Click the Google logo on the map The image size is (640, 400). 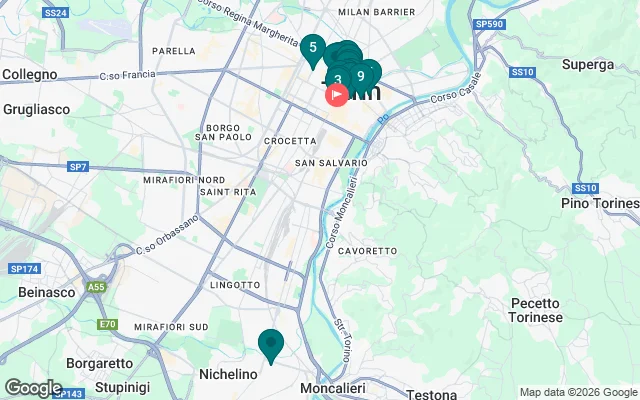pos(33,388)
